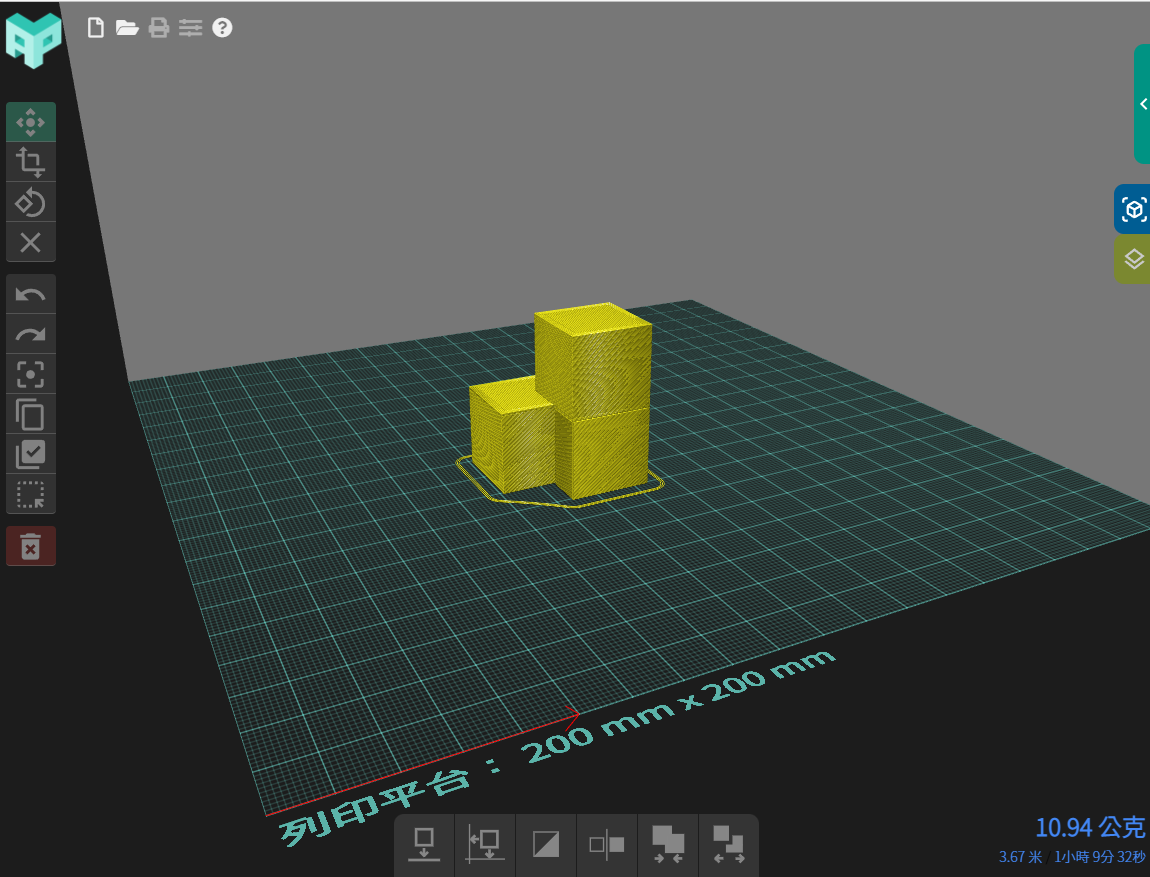Viewport: 1150px width, 877px height.
Task: Click the printer icon in the top toolbar
Action: click(158, 28)
